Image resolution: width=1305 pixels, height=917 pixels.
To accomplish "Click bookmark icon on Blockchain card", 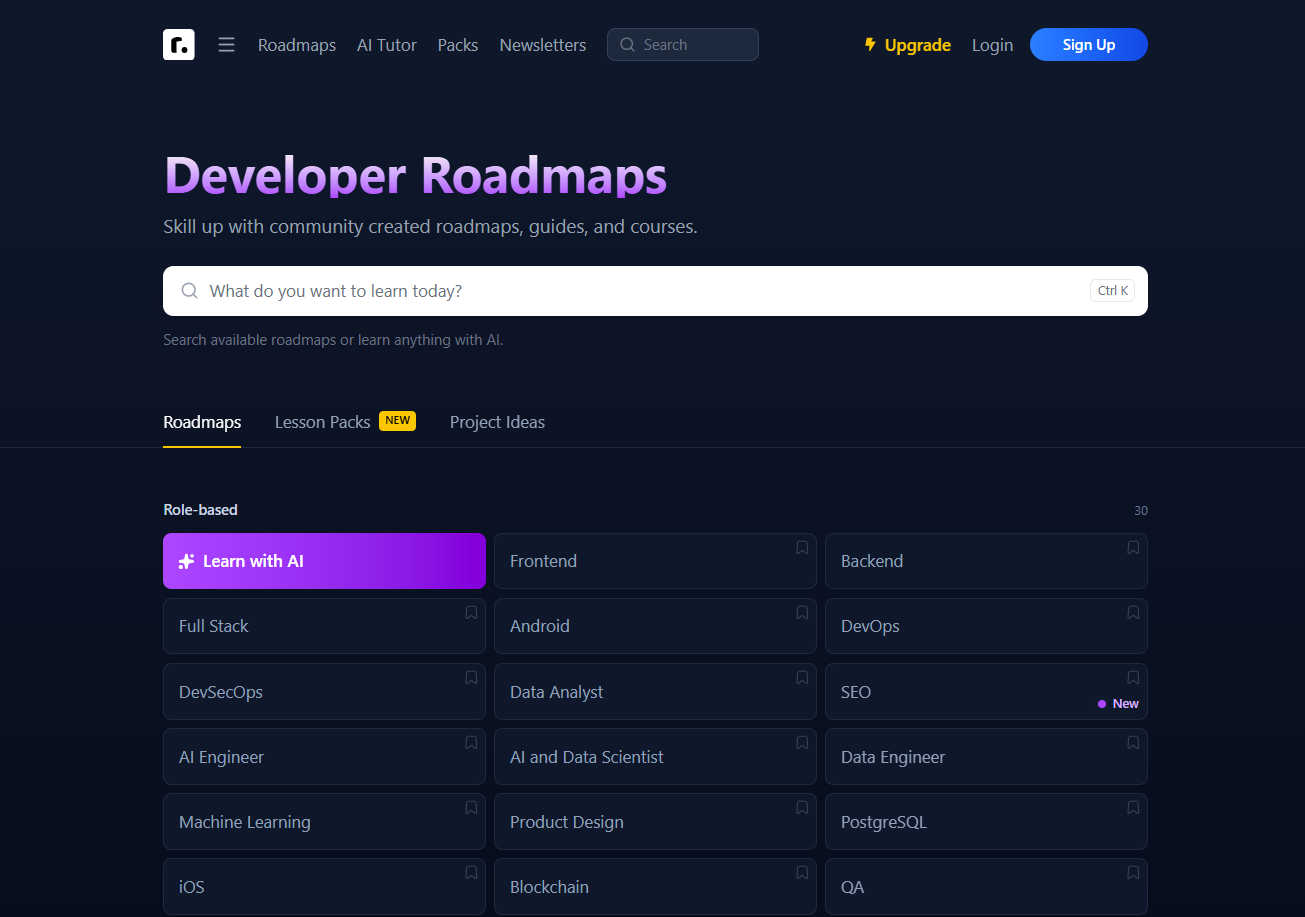I will coord(802,873).
